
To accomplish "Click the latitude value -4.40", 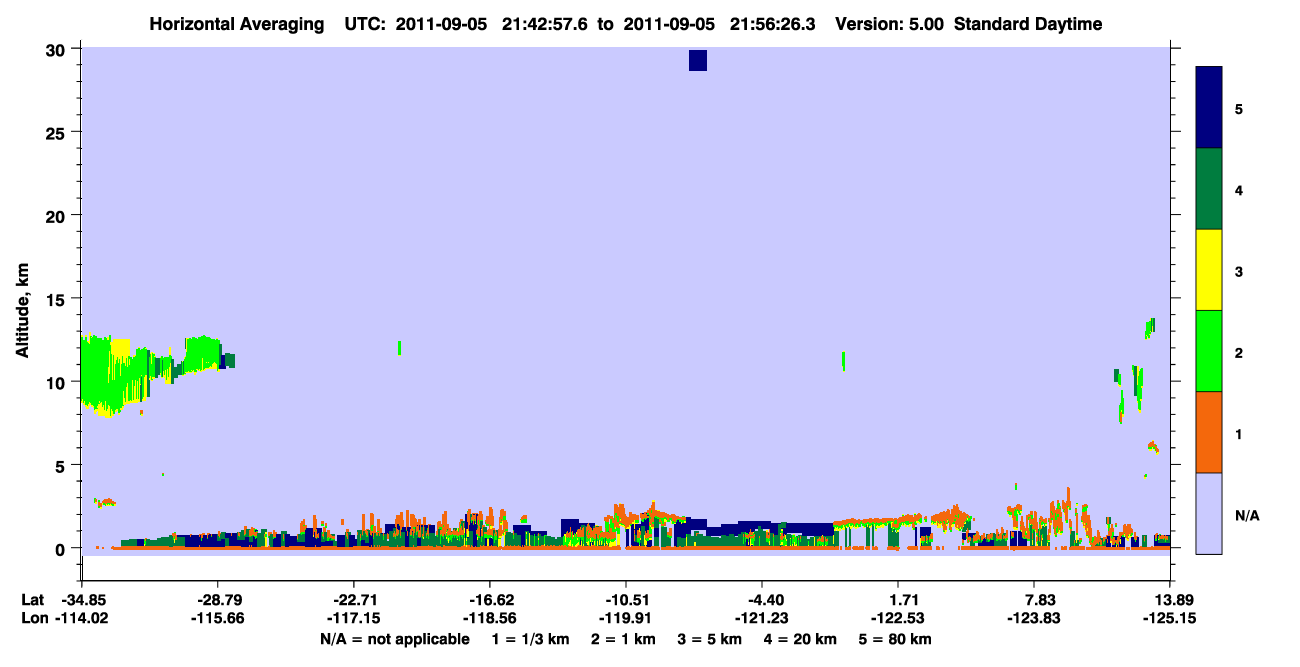I will tap(762, 600).
